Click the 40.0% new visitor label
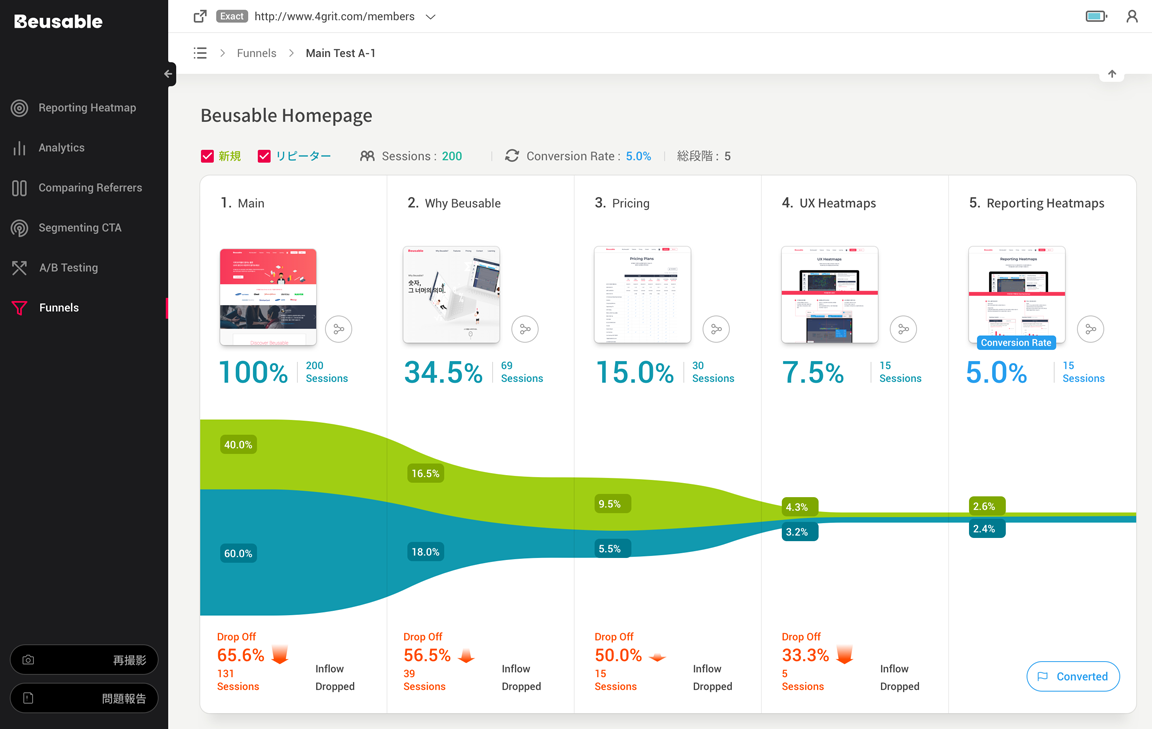1152x729 pixels. pos(238,445)
